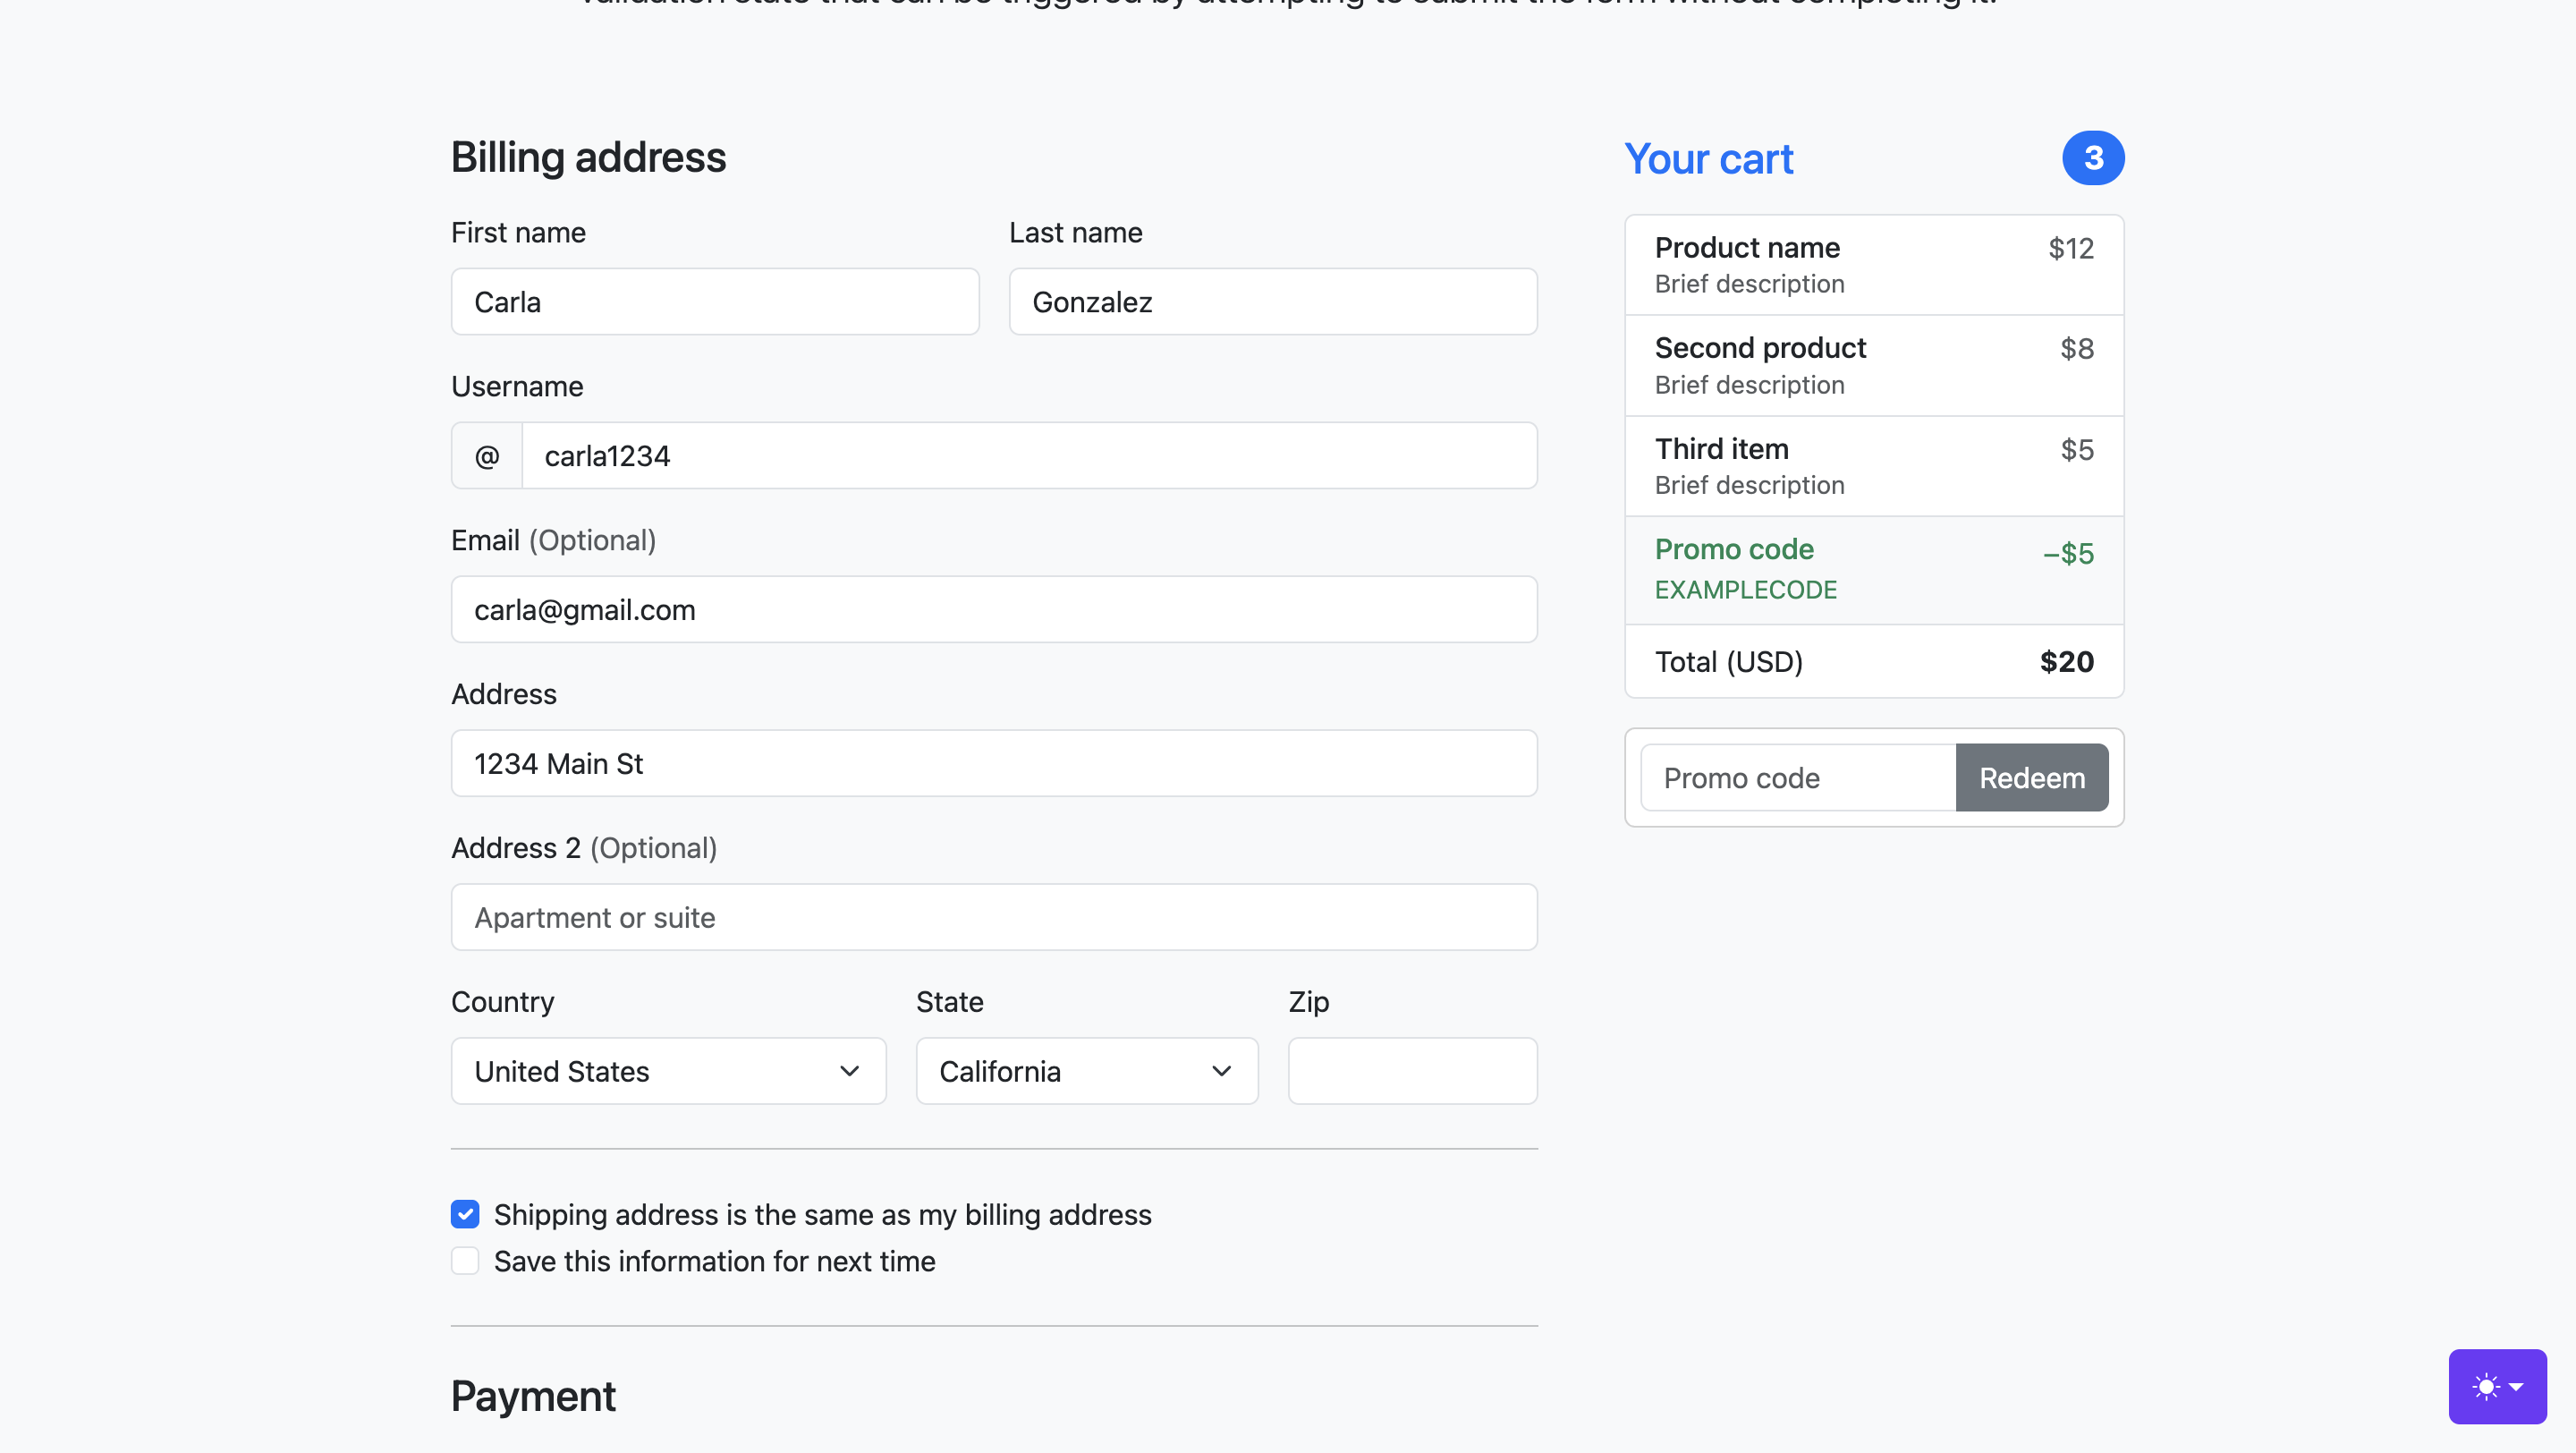The height and width of the screenshot is (1453, 2576).
Task: Click the Email field with carla@gmail.com
Action: click(x=993, y=610)
